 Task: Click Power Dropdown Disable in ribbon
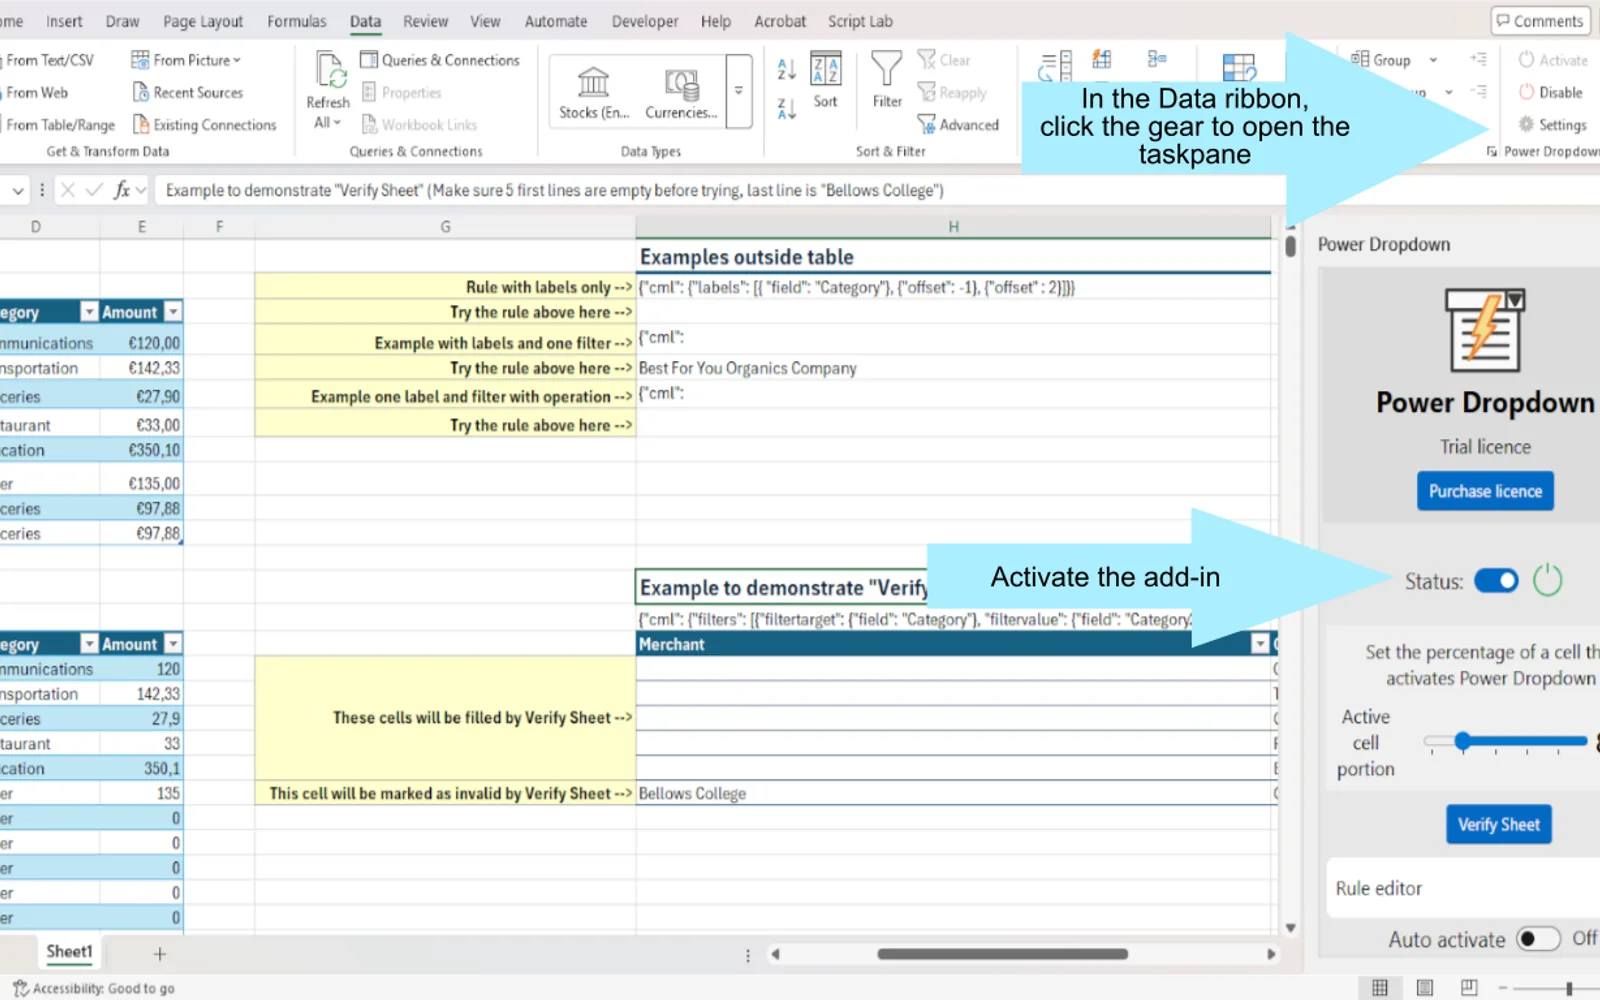[1550, 92]
